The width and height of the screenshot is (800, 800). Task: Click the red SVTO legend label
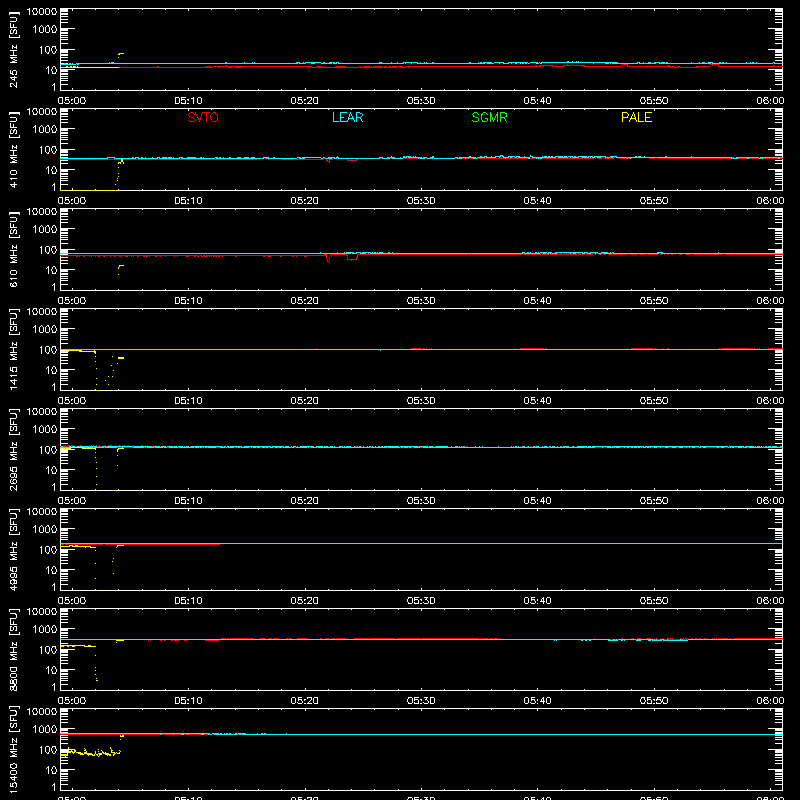[x=203, y=117]
